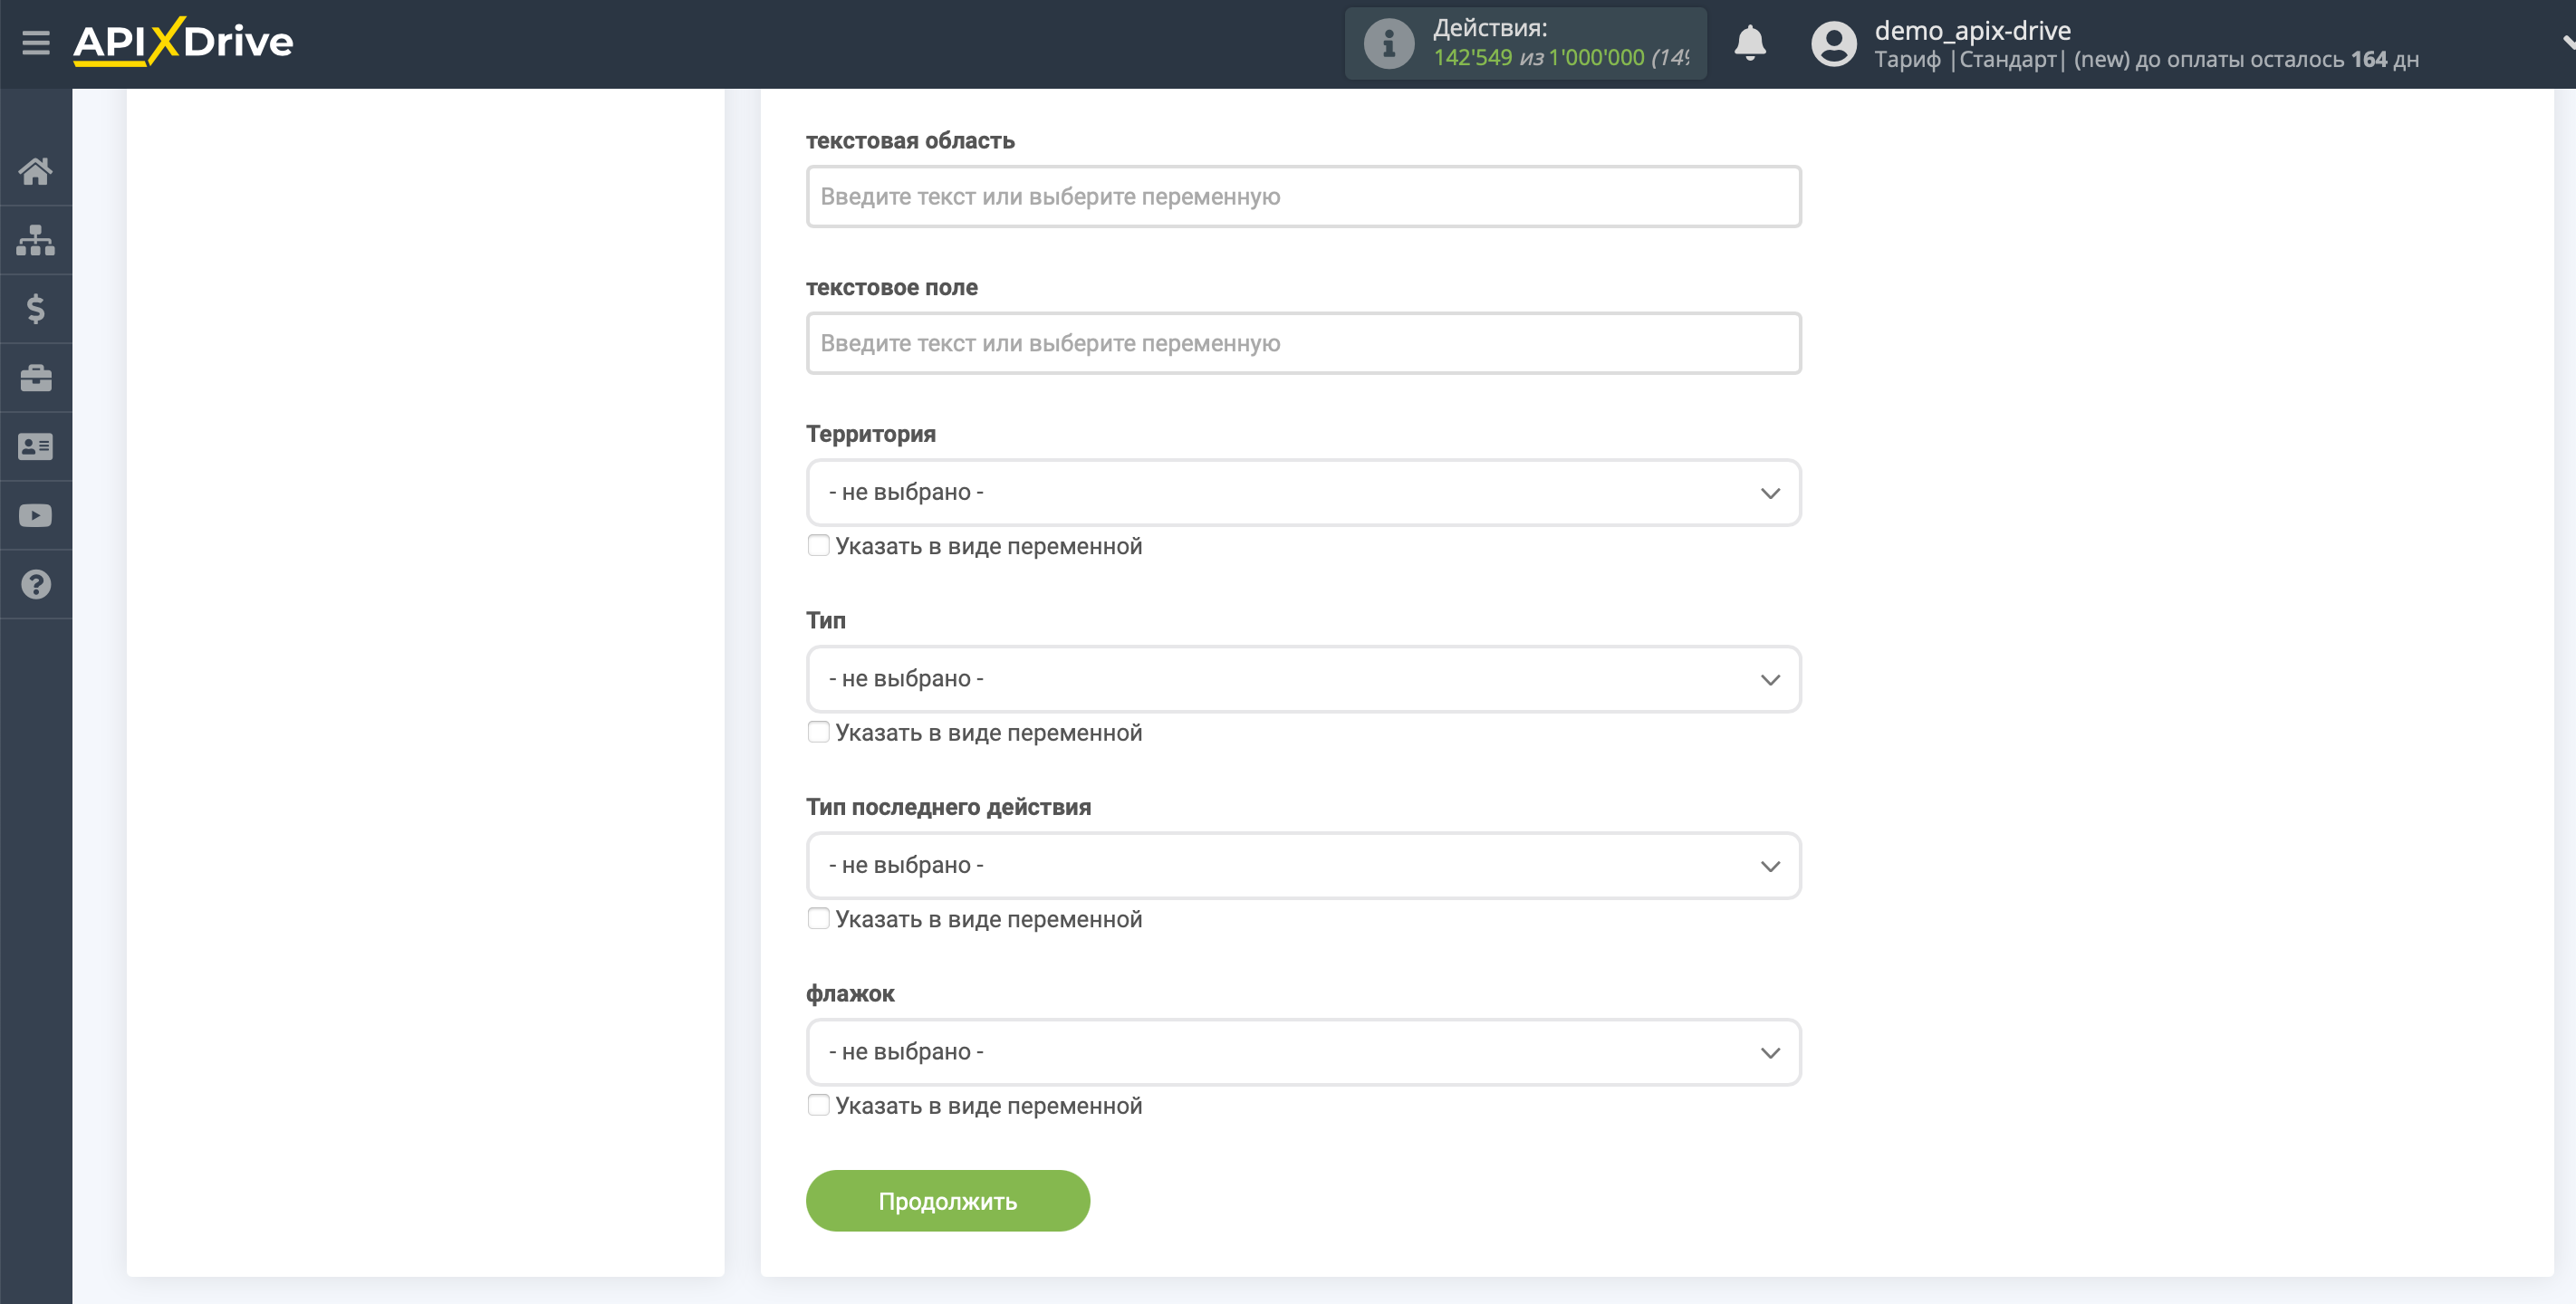
Task: Click the Продолжить button
Action: 947,1201
